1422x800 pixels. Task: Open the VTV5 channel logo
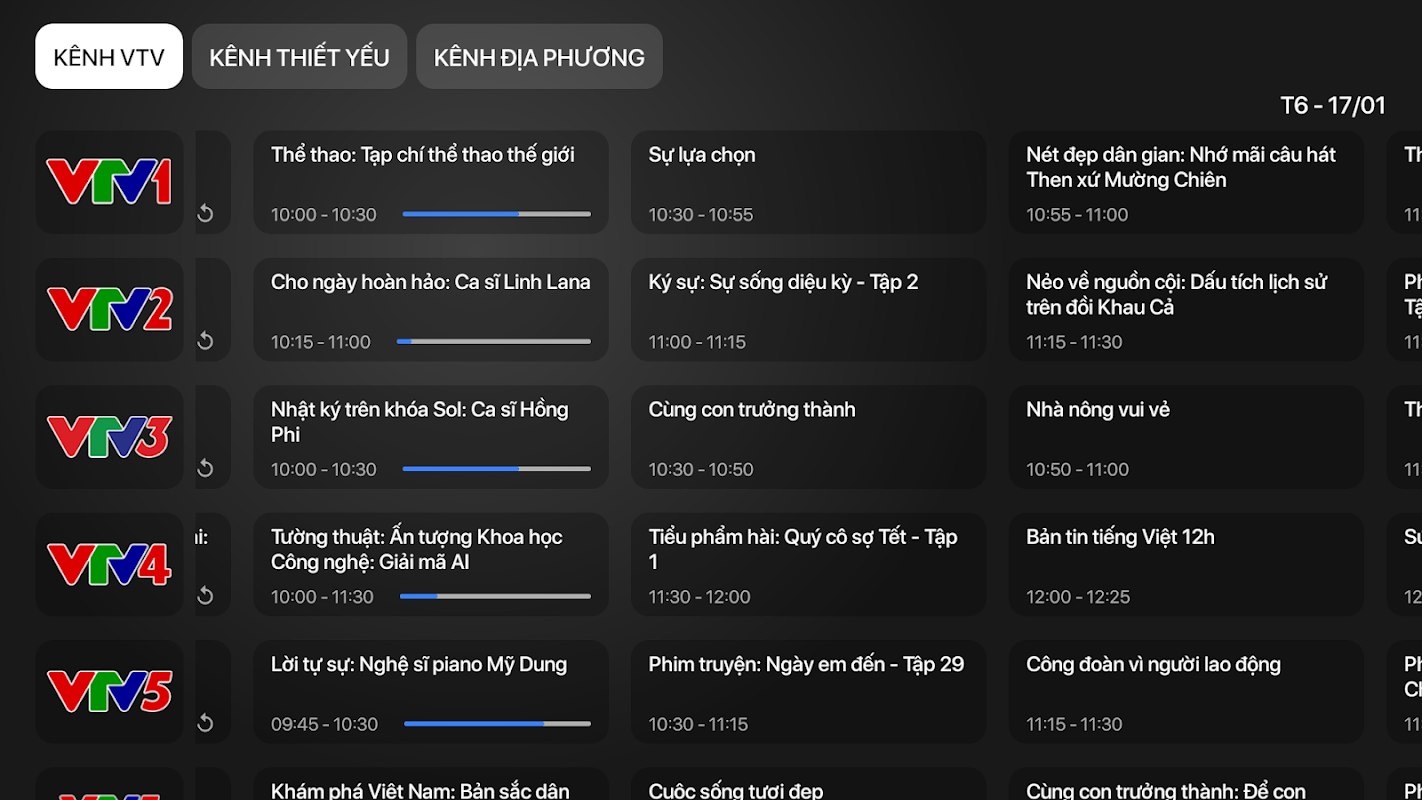pos(109,691)
